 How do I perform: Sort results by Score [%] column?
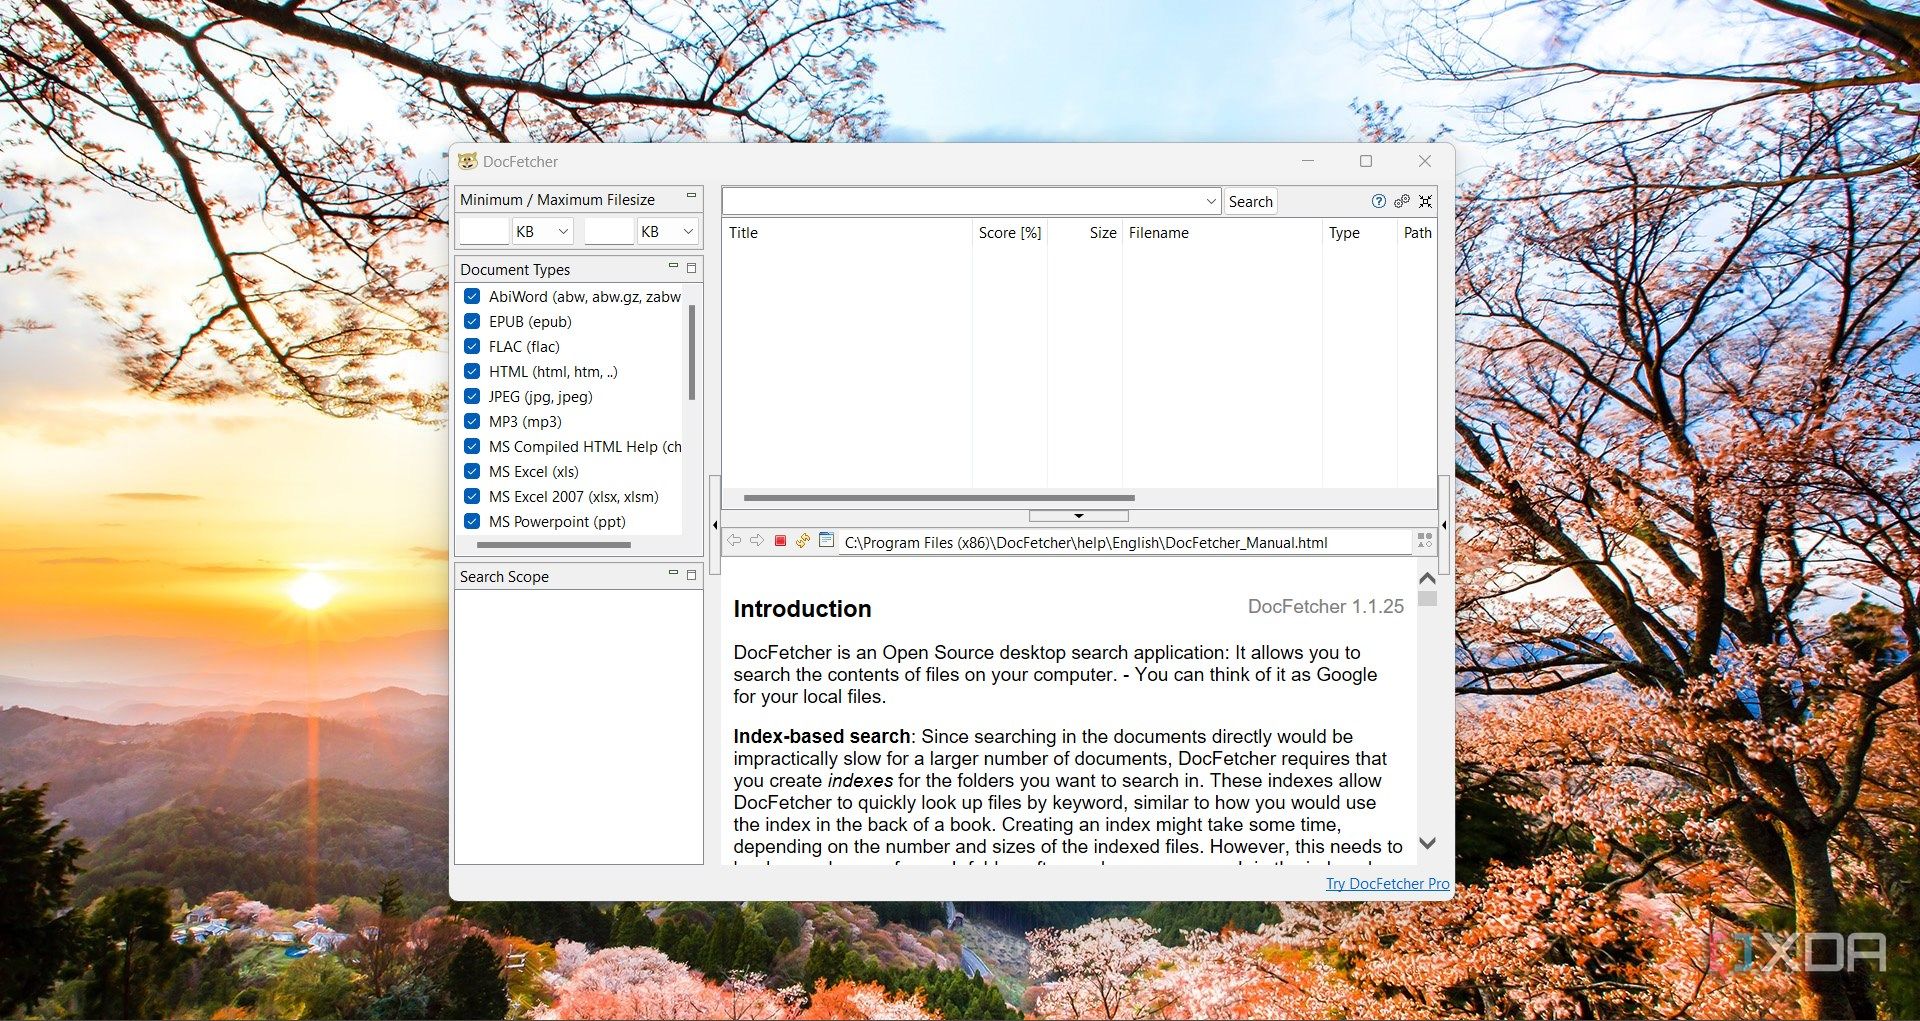tap(1010, 232)
